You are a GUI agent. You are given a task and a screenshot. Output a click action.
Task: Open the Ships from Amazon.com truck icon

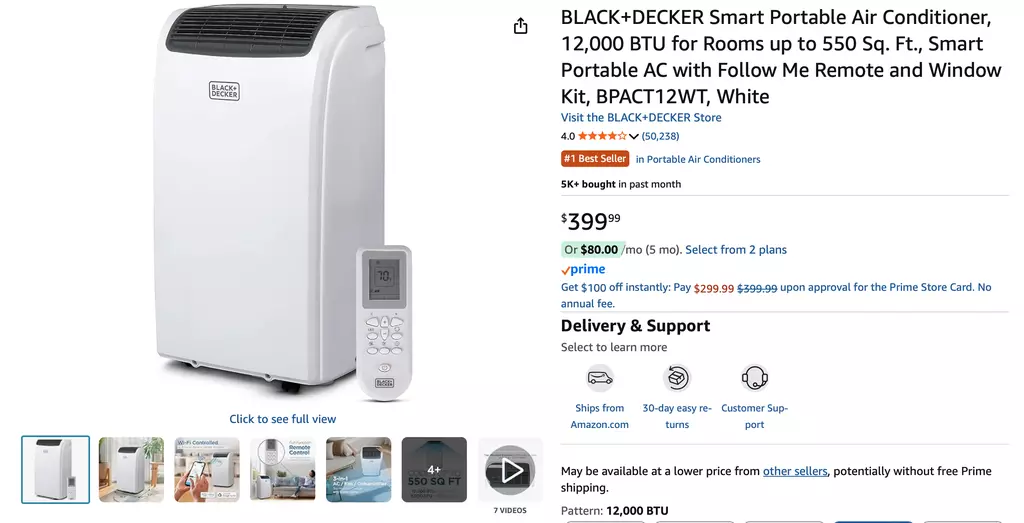pos(600,377)
